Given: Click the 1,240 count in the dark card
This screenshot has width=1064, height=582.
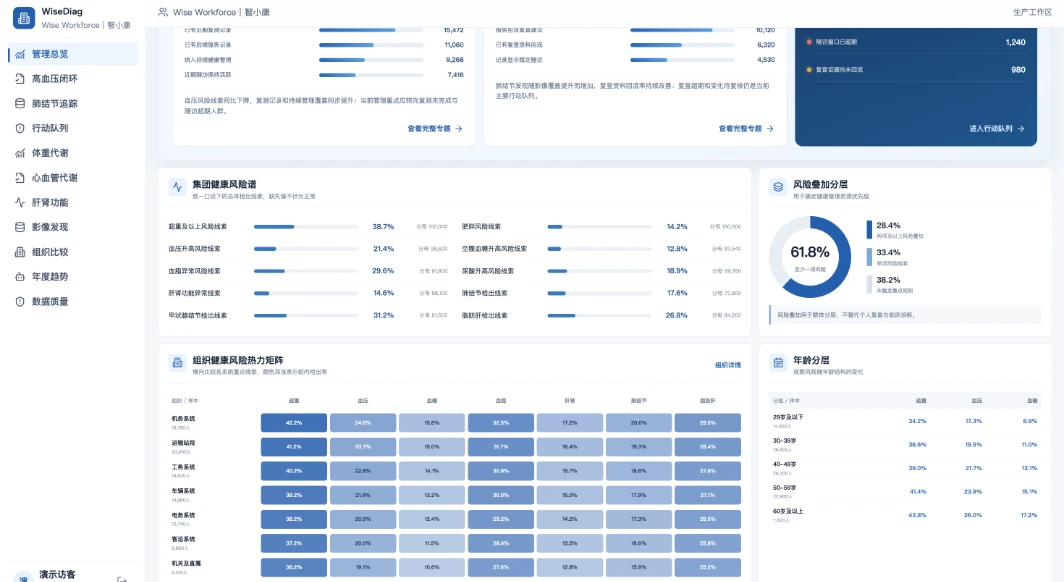Looking at the screenshot, I should (1015, 42).
